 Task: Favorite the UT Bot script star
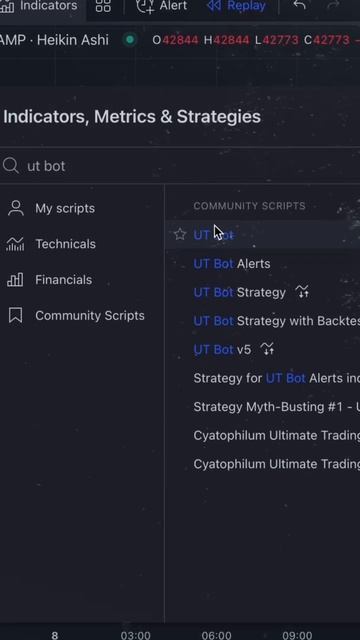[x=180, y=234]
